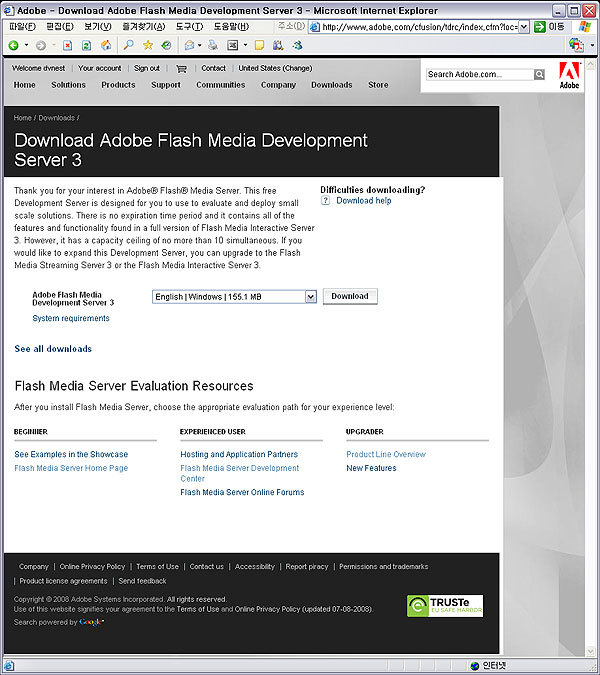
Task: Open the Downloads navigation tab
Action: (332, 85)
